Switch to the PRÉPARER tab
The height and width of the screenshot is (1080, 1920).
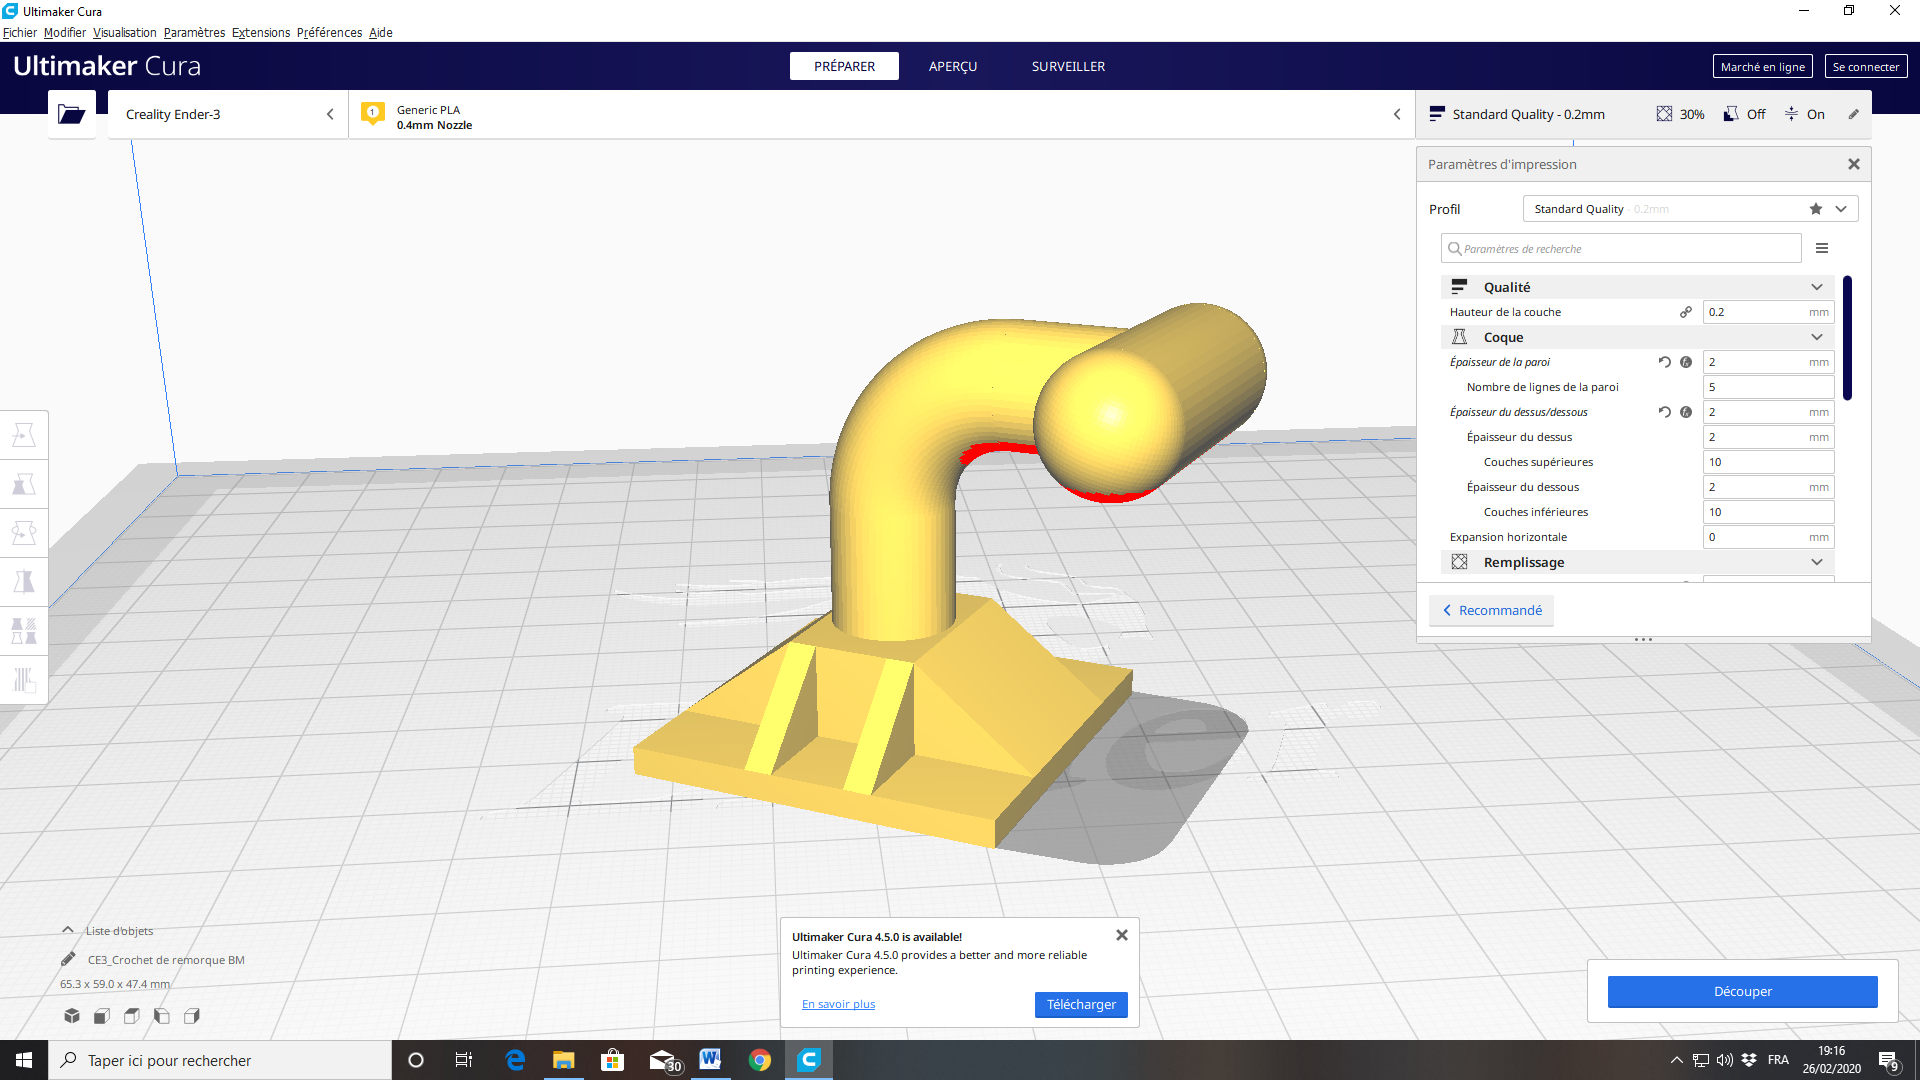pos(844,66)
